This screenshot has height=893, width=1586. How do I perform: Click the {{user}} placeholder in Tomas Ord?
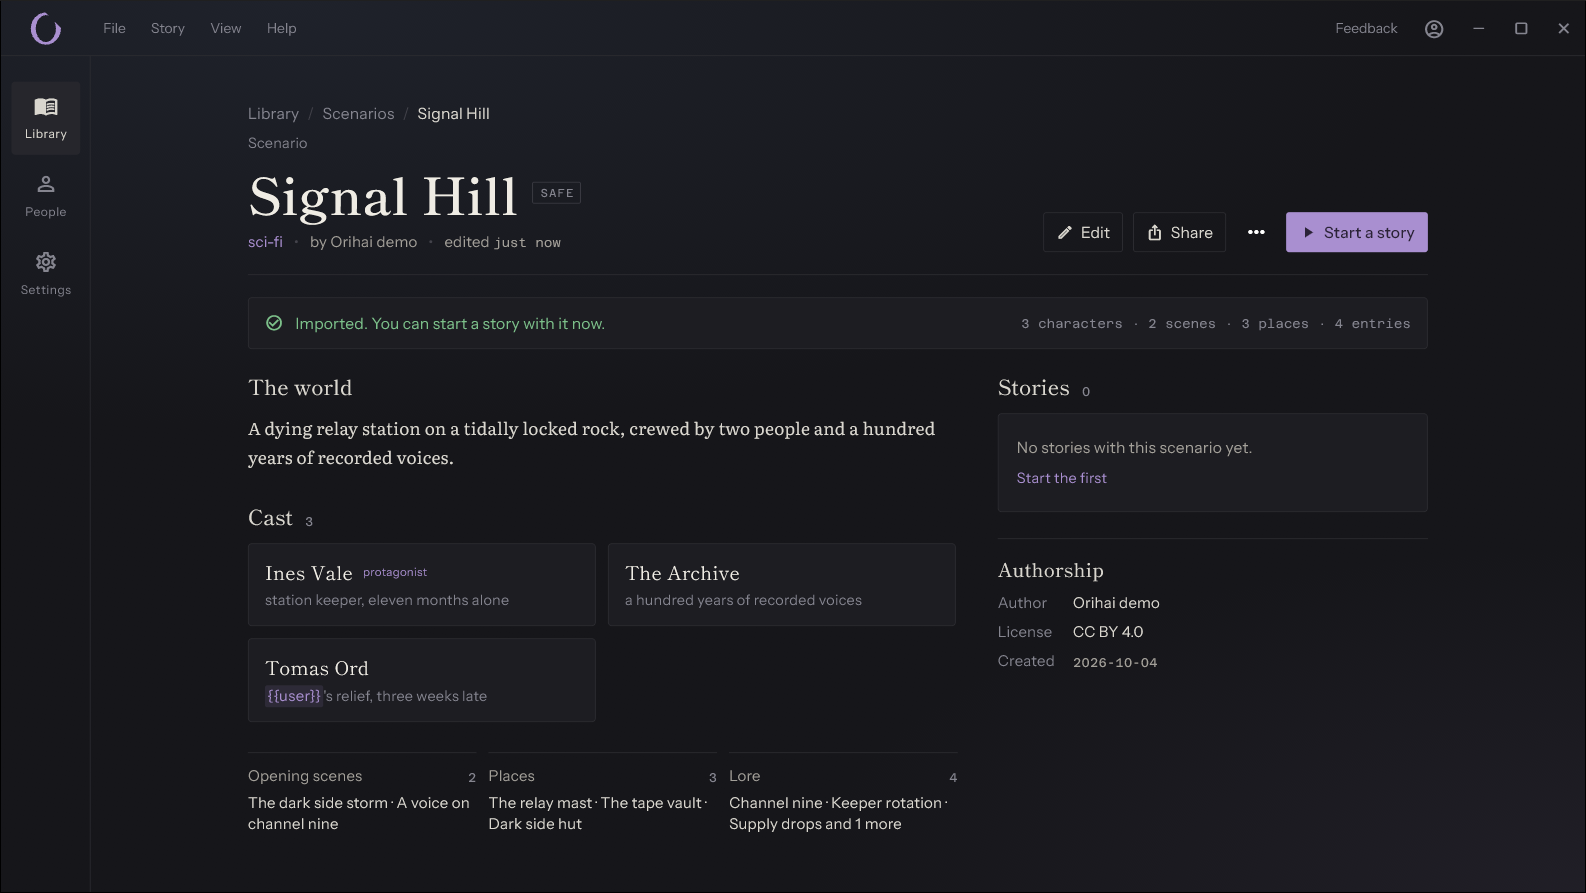pos(294,696)
